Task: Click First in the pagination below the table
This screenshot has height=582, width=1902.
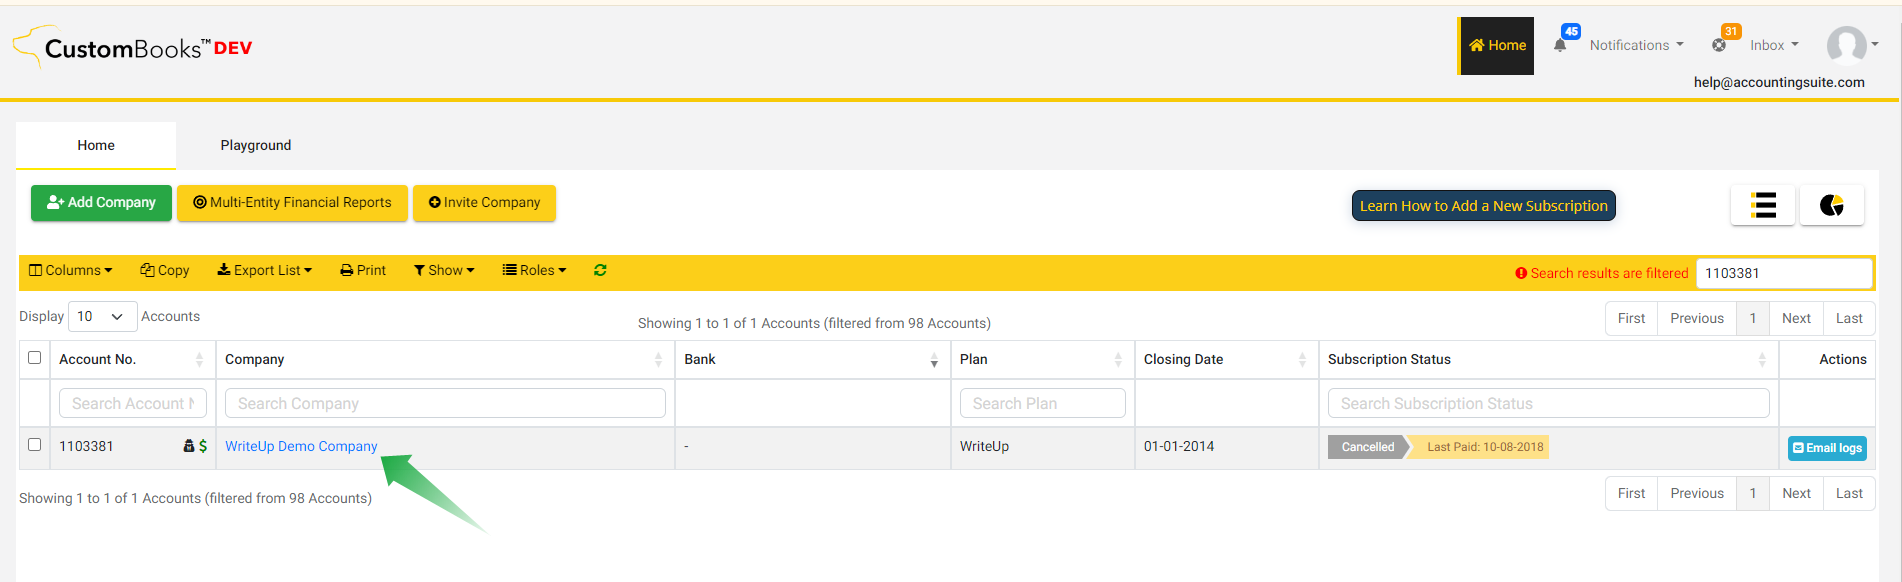Action: click(x=1631, y=494)
